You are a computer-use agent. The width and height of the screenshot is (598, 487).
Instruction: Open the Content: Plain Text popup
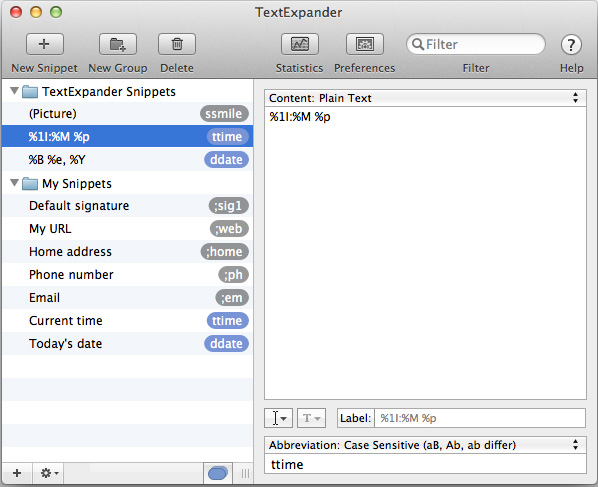tap(425, 98)
